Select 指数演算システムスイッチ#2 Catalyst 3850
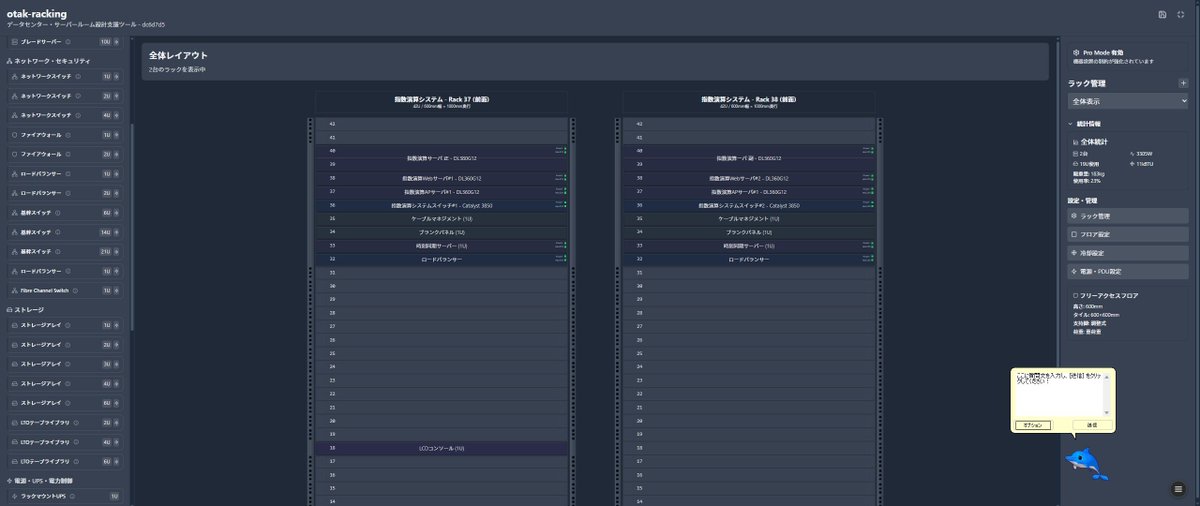The image size is (1200, 506). tap(748, 205)
